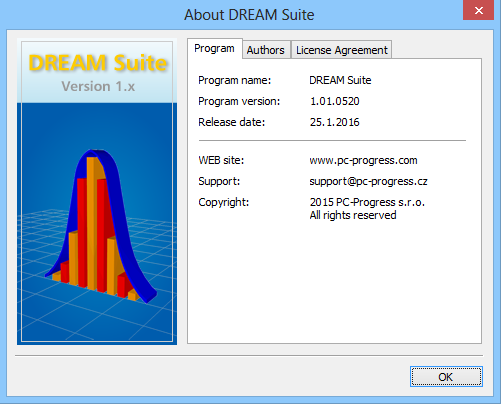Open the License Agreement tab

pos(341,50)
